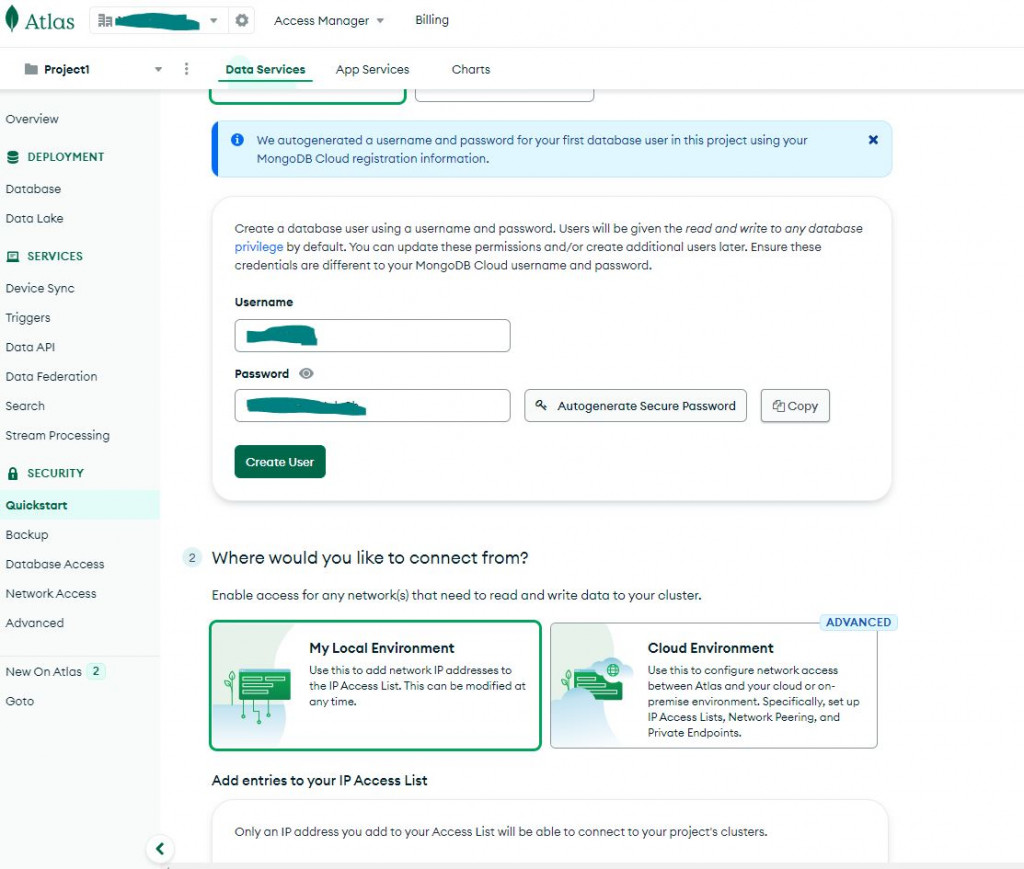The height and width of the screenshot is (869, 1024).
Task: Click Autogenerate Secure Password button
Action: pos(635,405)
